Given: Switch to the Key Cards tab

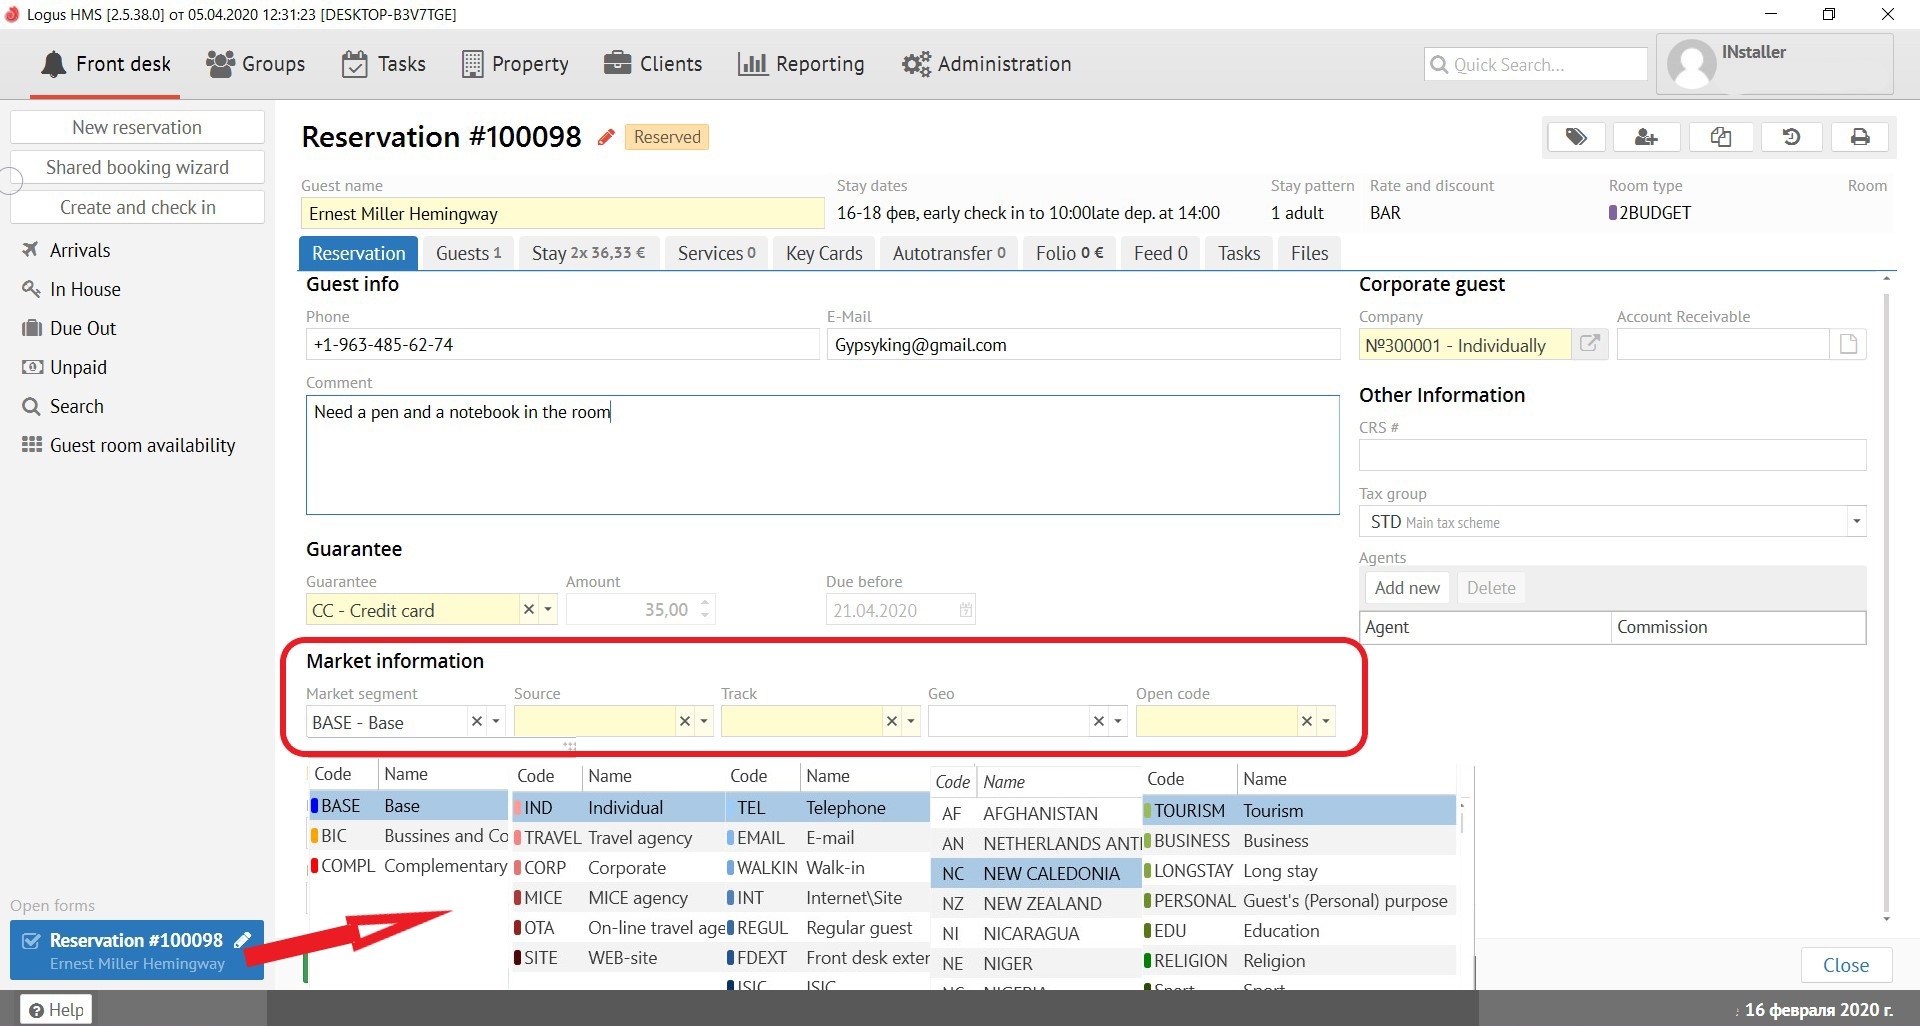Looking at the screenshot, I should pyautogui.click(x=824, y=253).
